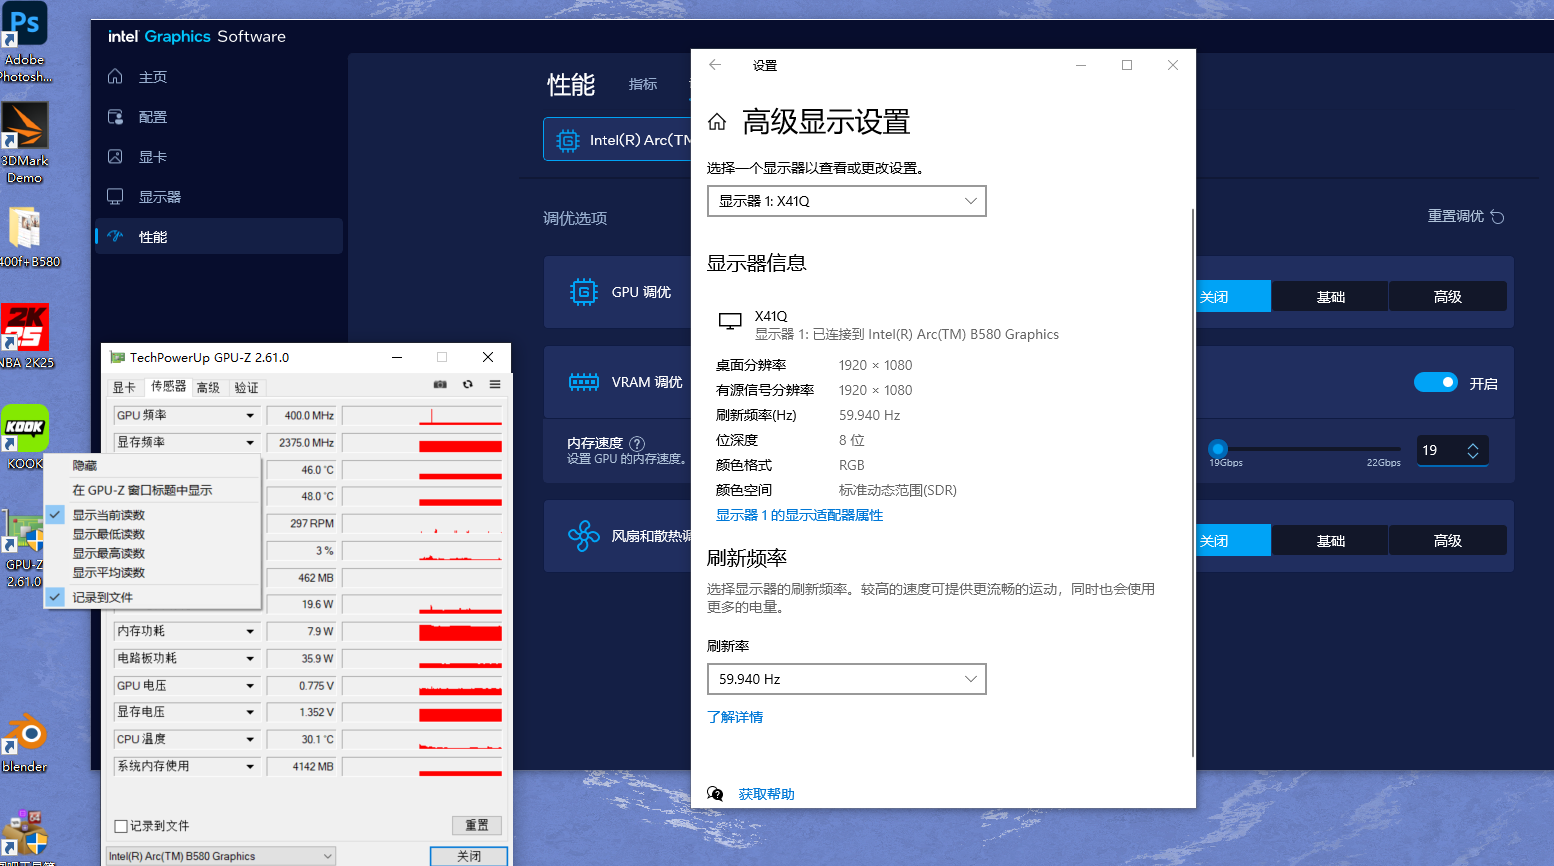
Task: Click the 重置 button in GPU-Z
Action: pyautogui.click(x=476, y=825)
